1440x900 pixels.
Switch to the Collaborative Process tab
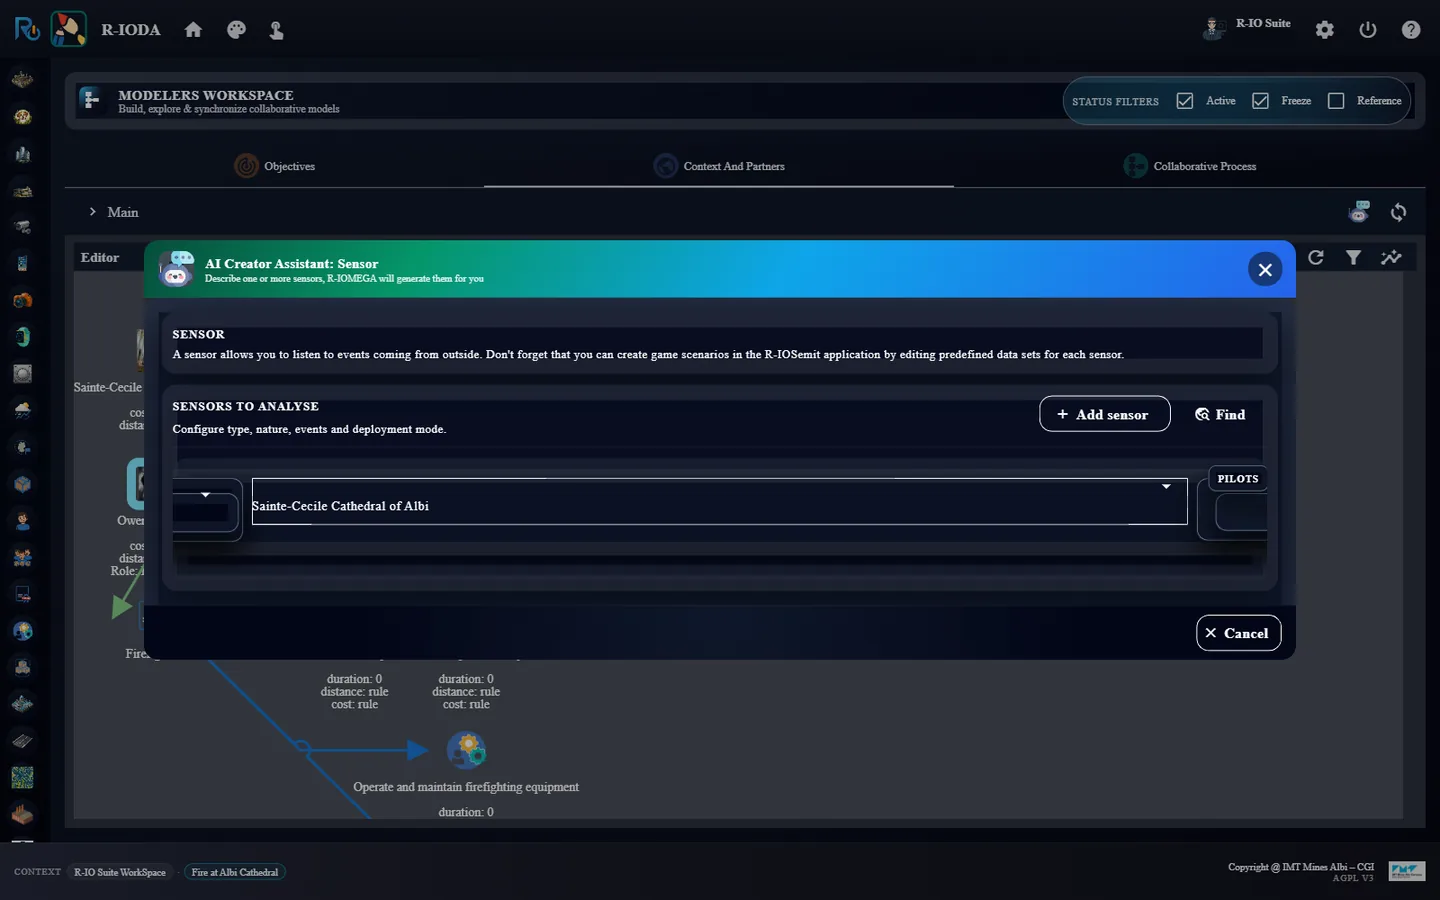(1190, 166)
